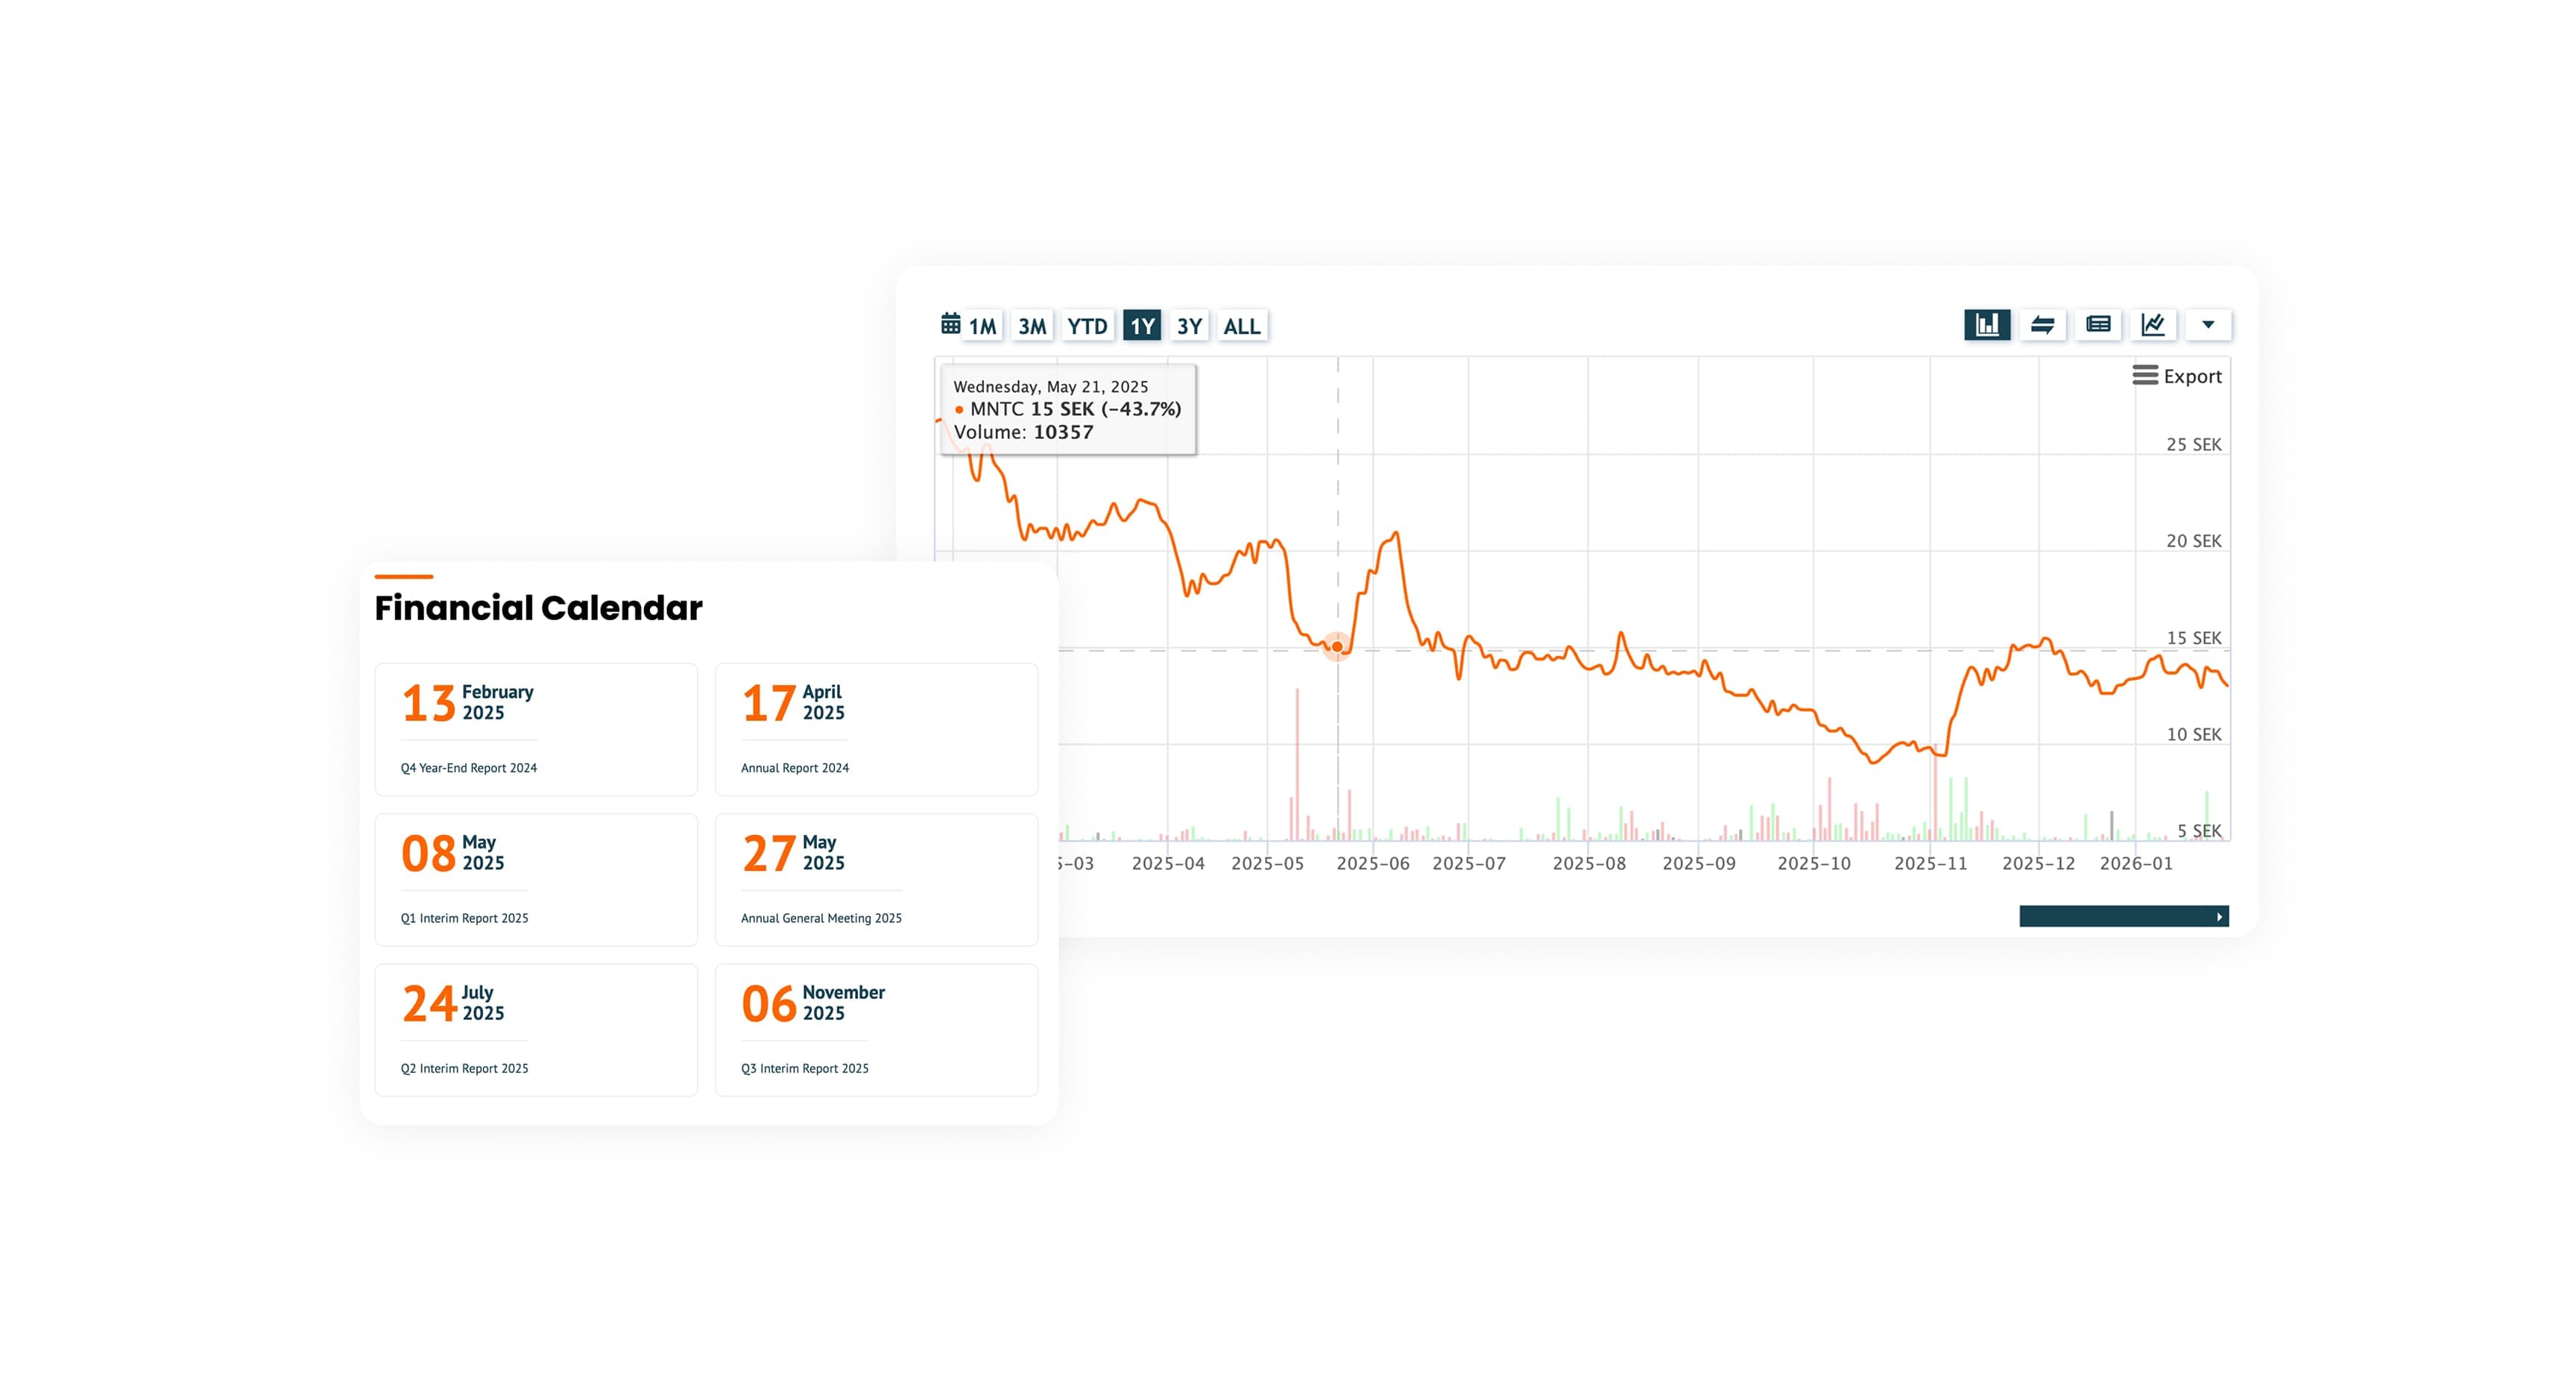Open the Annual General Meeting 2025 card

tap(876, 880)
